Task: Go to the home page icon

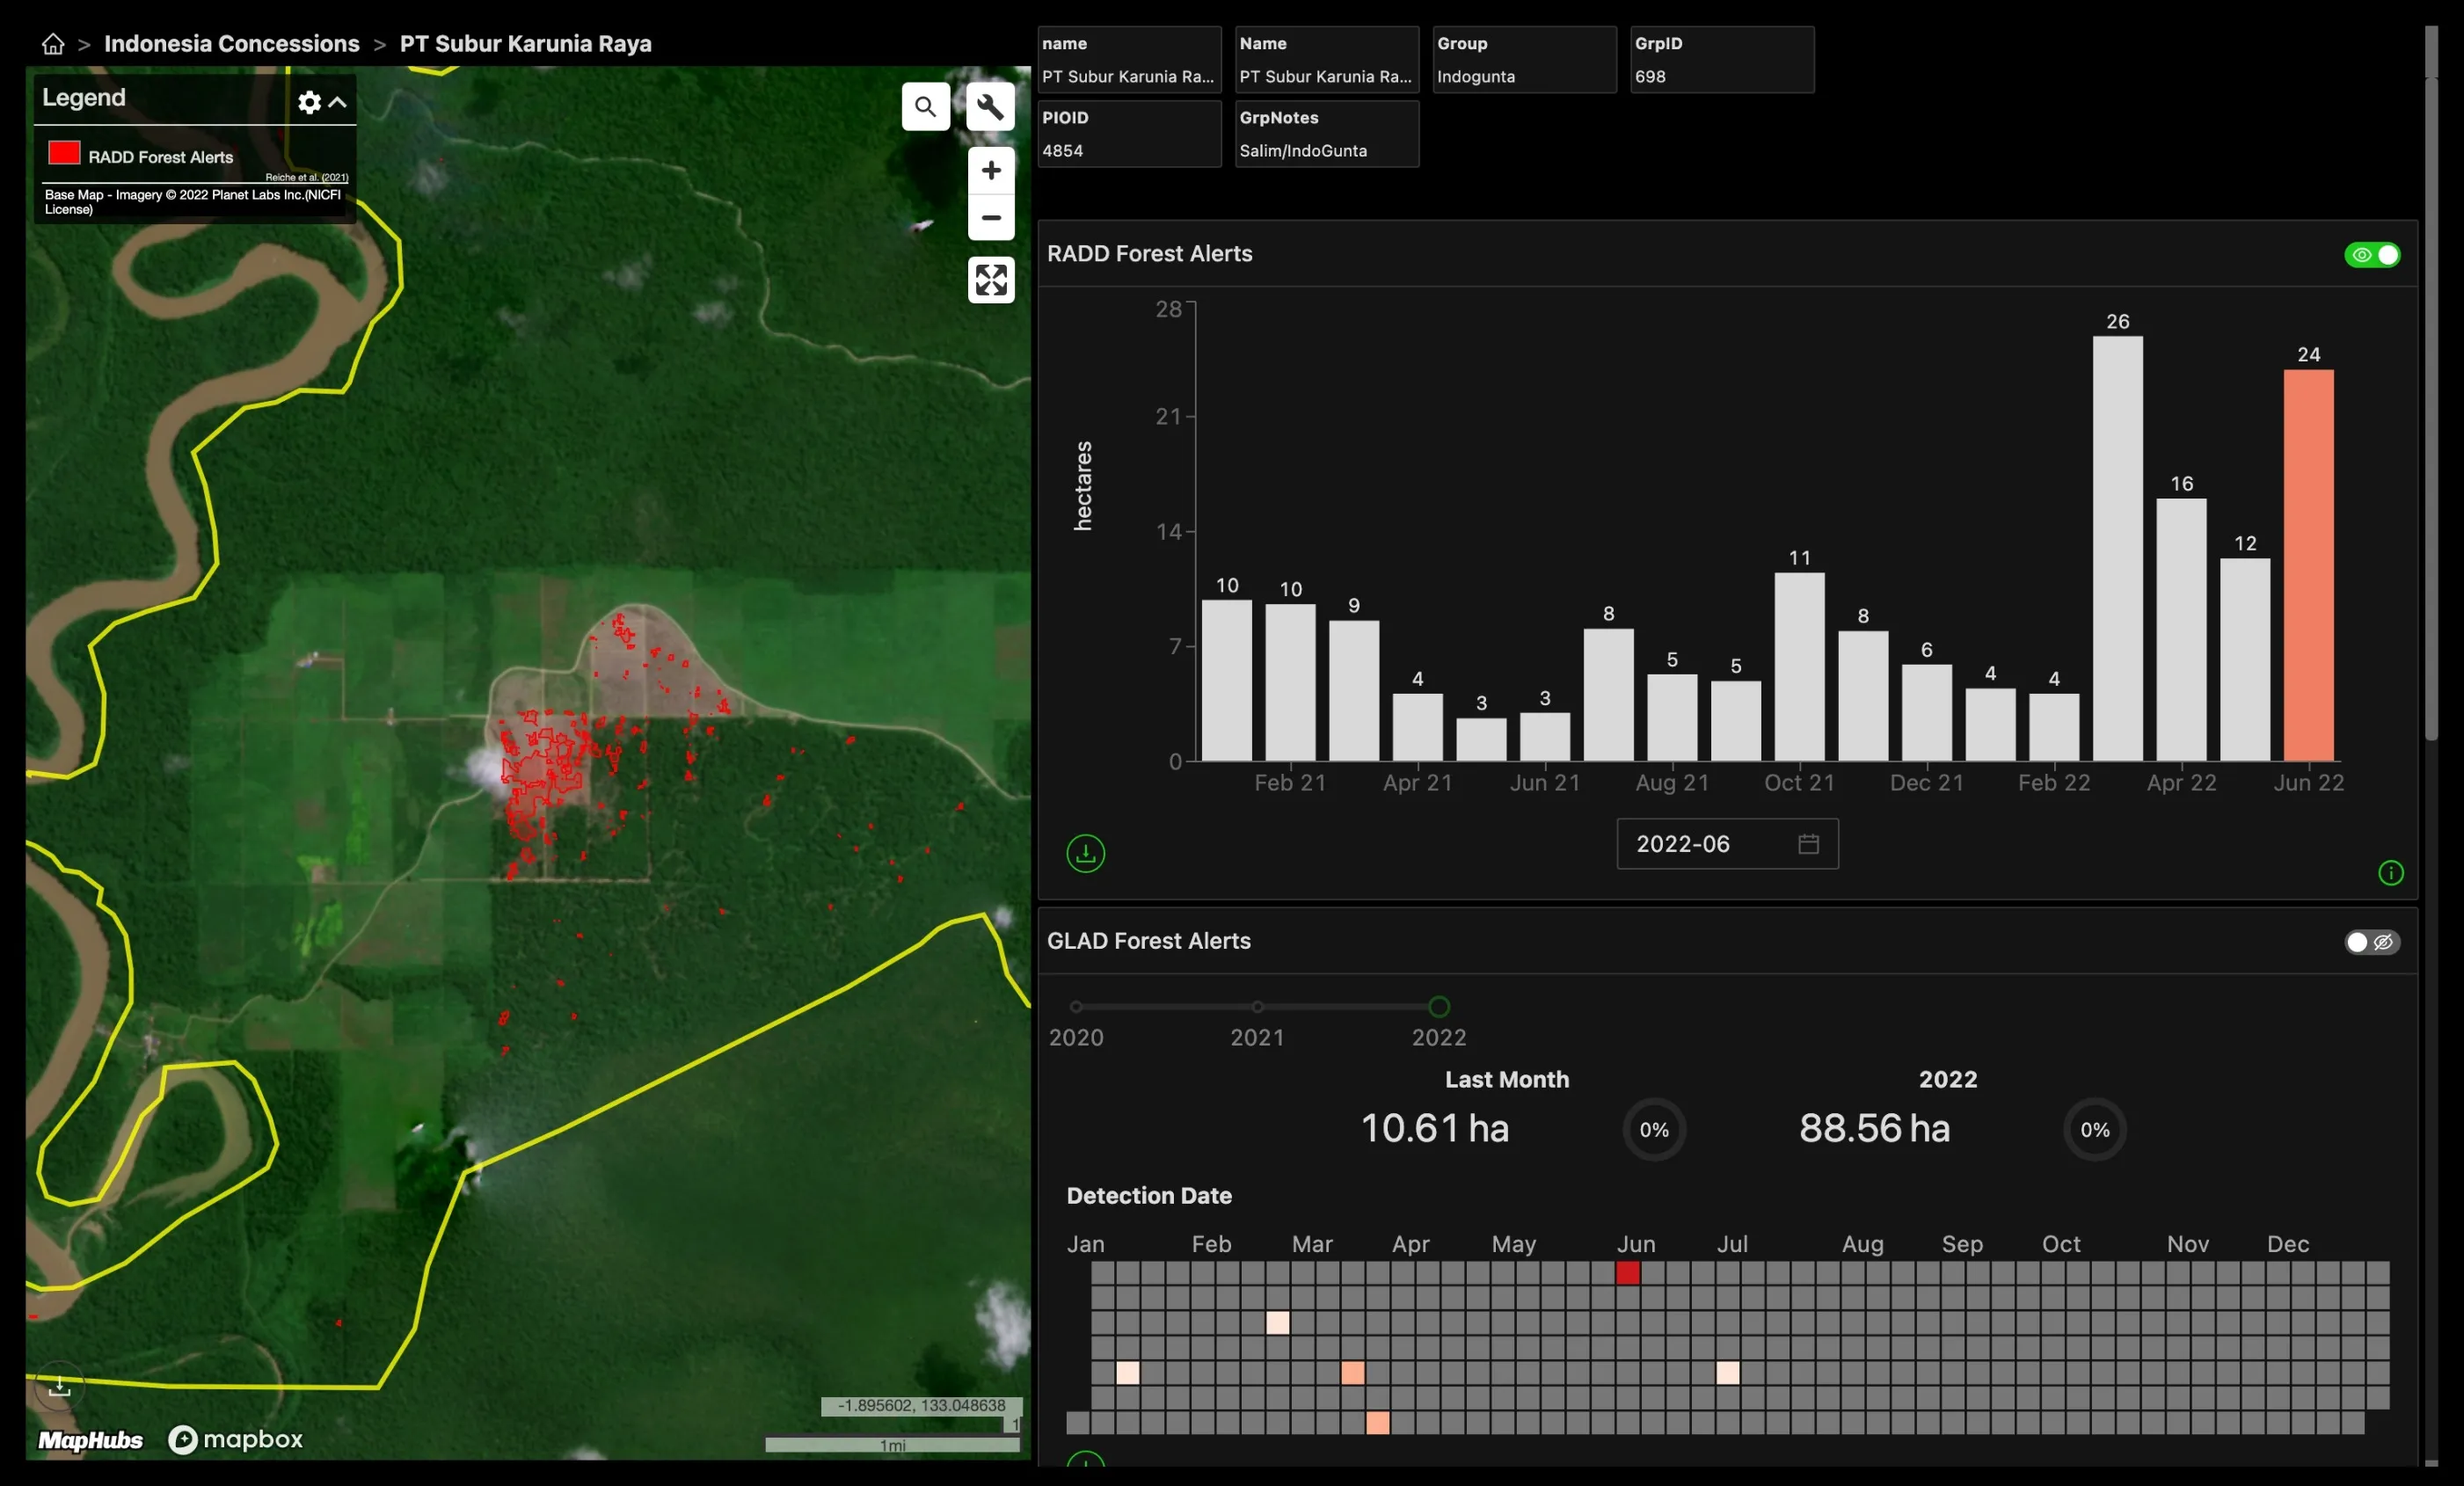Action: point(53,44)
